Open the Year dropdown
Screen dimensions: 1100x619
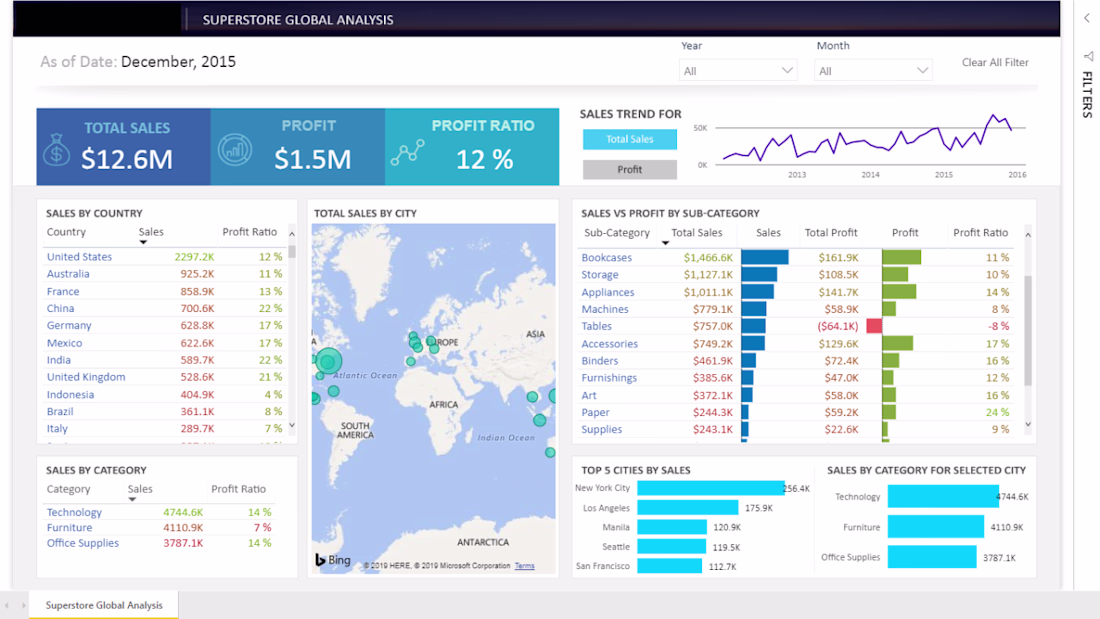pyautogui.click(x=738, y=70)
